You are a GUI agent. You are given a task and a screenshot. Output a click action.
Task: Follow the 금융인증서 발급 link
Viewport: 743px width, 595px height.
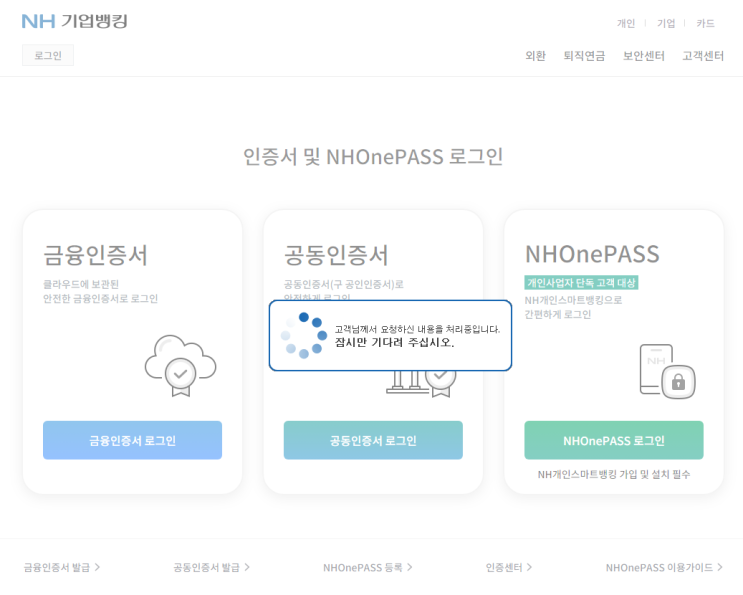coord(62,567)
